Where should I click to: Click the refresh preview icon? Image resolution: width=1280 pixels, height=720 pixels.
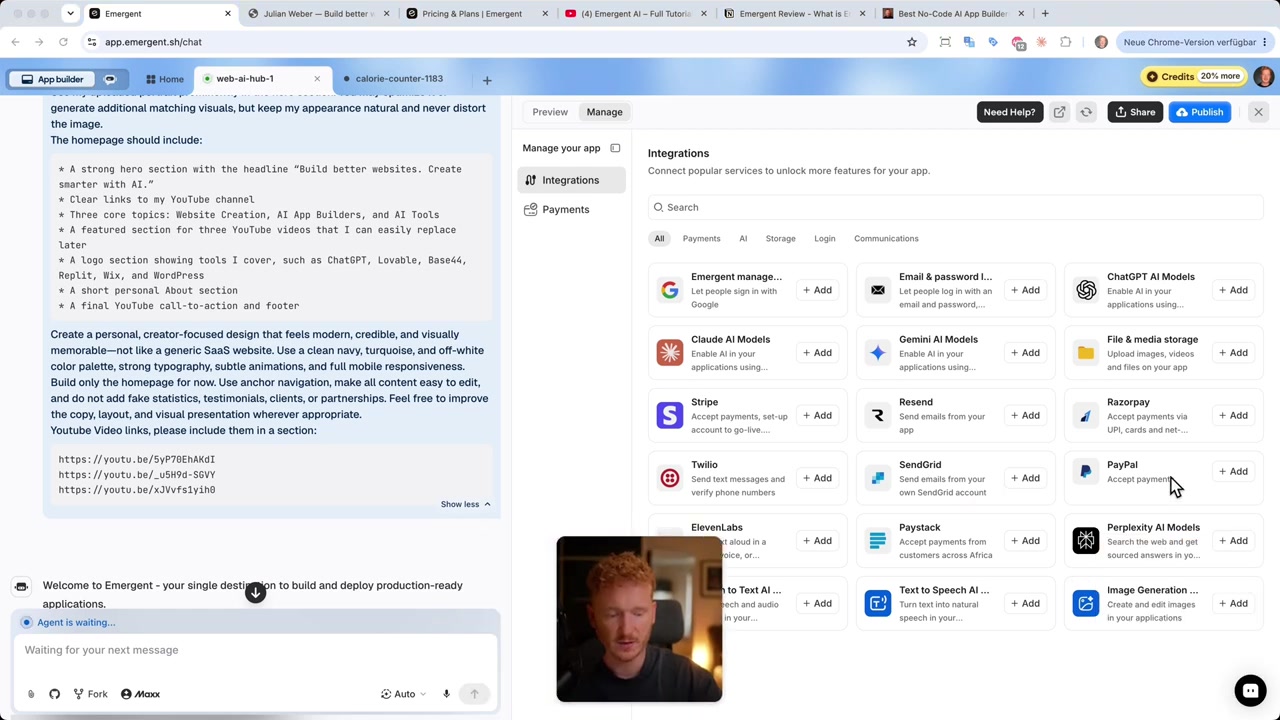pos(1086,112)
